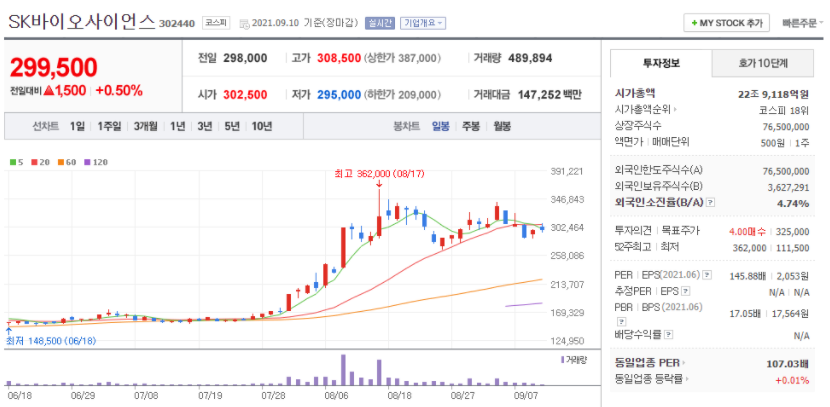Click the 전일 value 298,000
The width and height of the screenshot is (830, 407).
tap(245, 58)
